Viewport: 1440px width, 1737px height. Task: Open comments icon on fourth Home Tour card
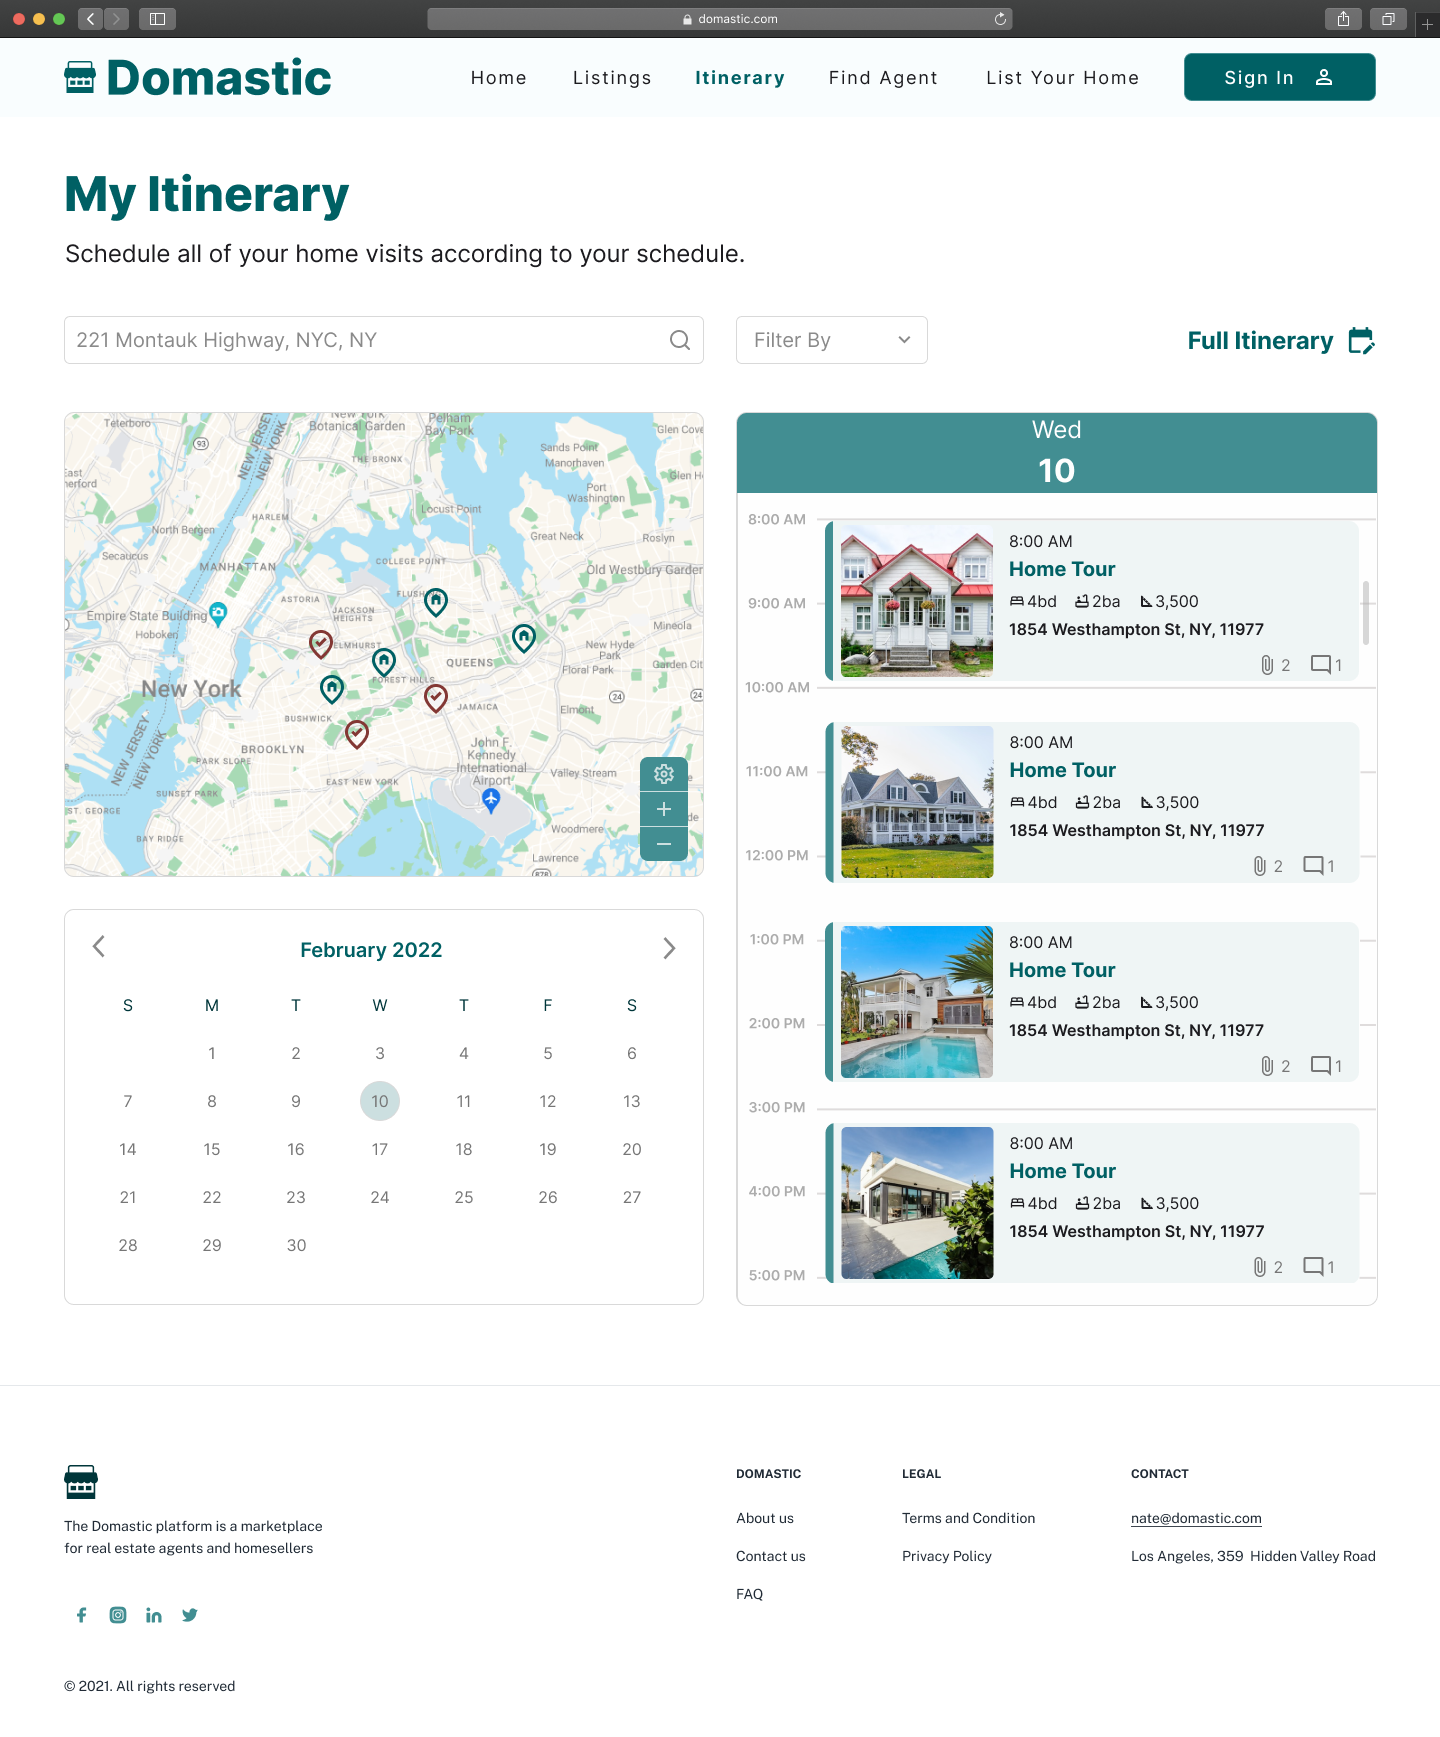pos(1313,1266)
